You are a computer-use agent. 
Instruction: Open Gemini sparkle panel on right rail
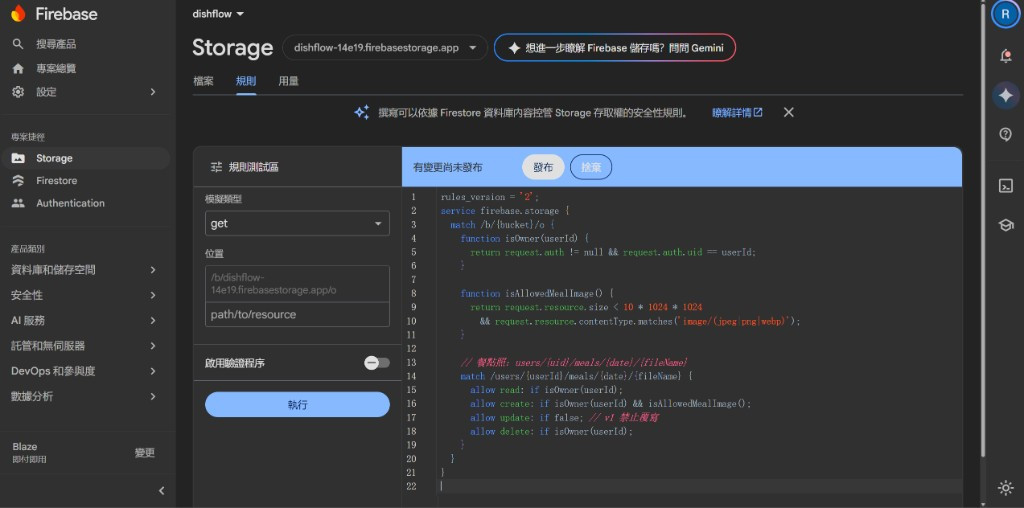tap(1006, 95)
